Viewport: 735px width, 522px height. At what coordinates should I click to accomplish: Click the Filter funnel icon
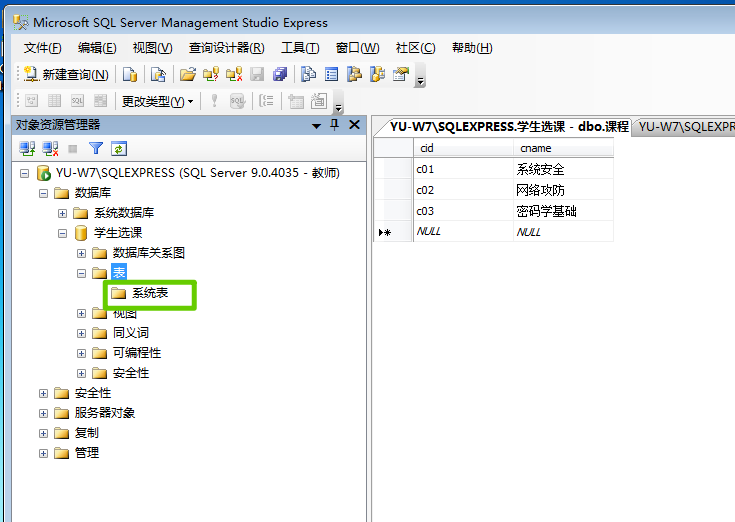tap(96, 149)
